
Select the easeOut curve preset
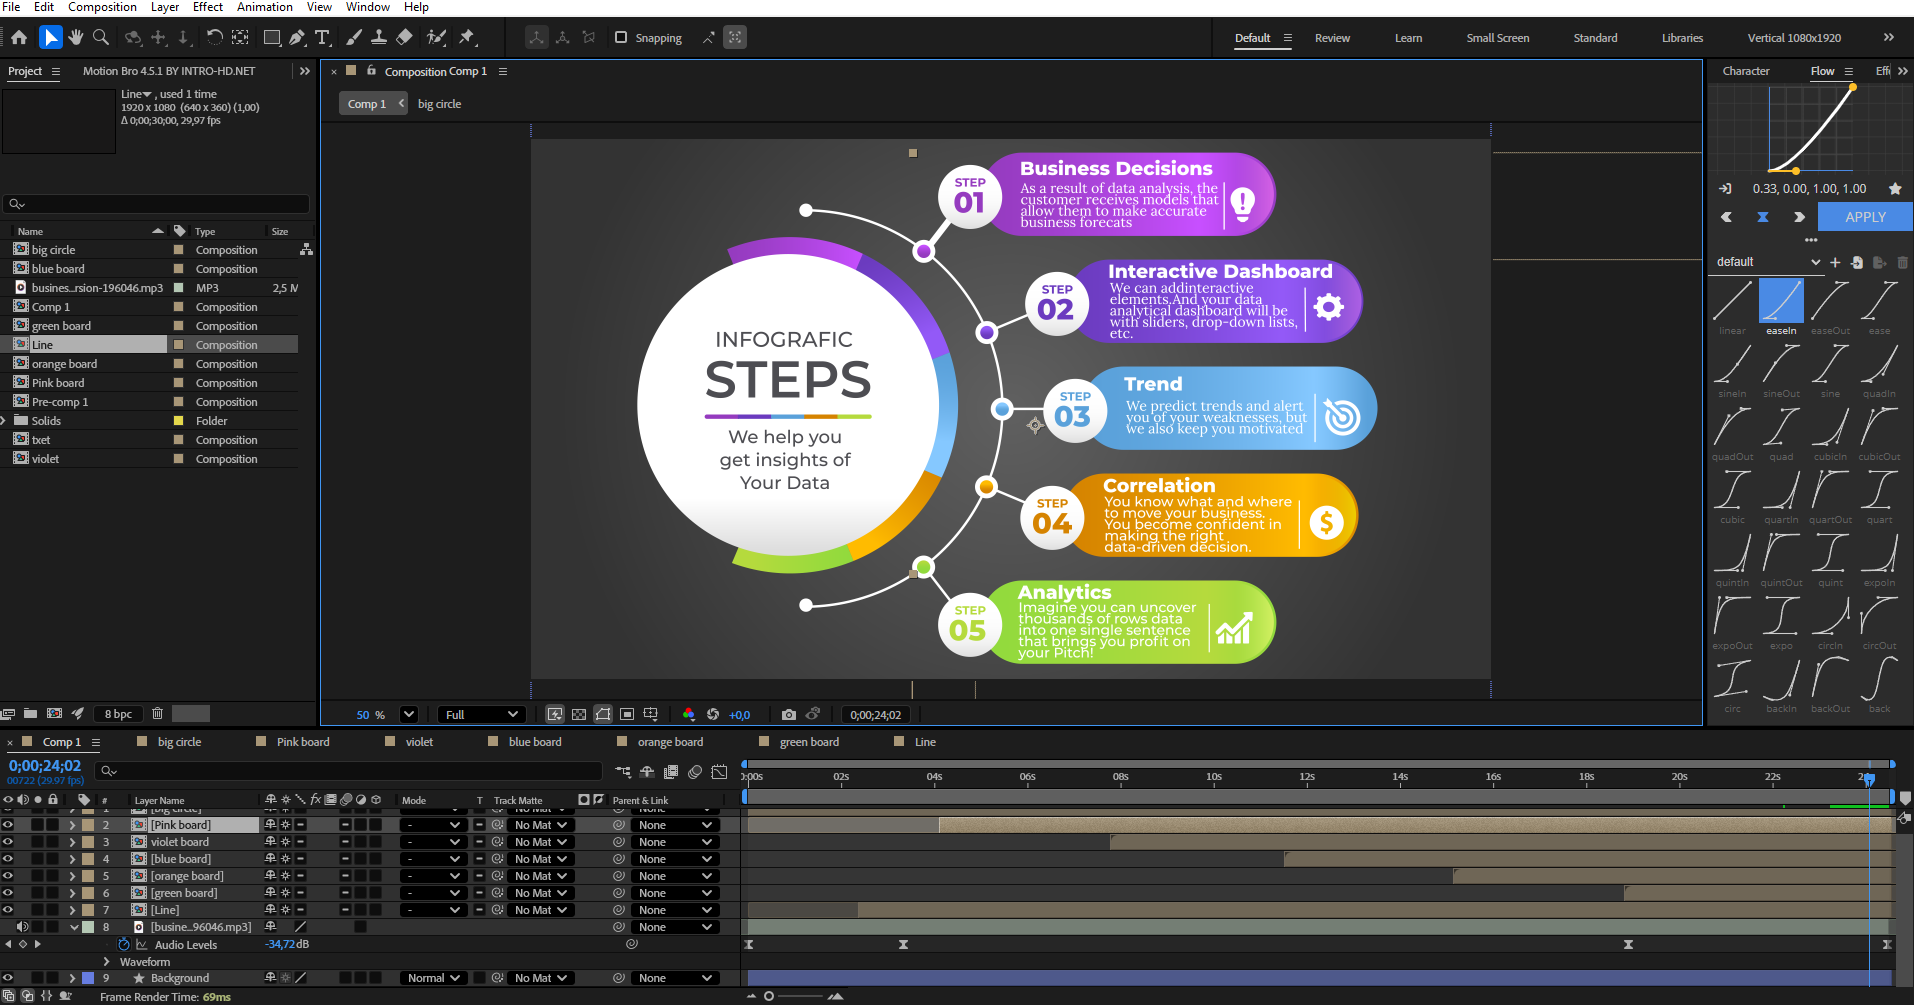click(1829, 302)
